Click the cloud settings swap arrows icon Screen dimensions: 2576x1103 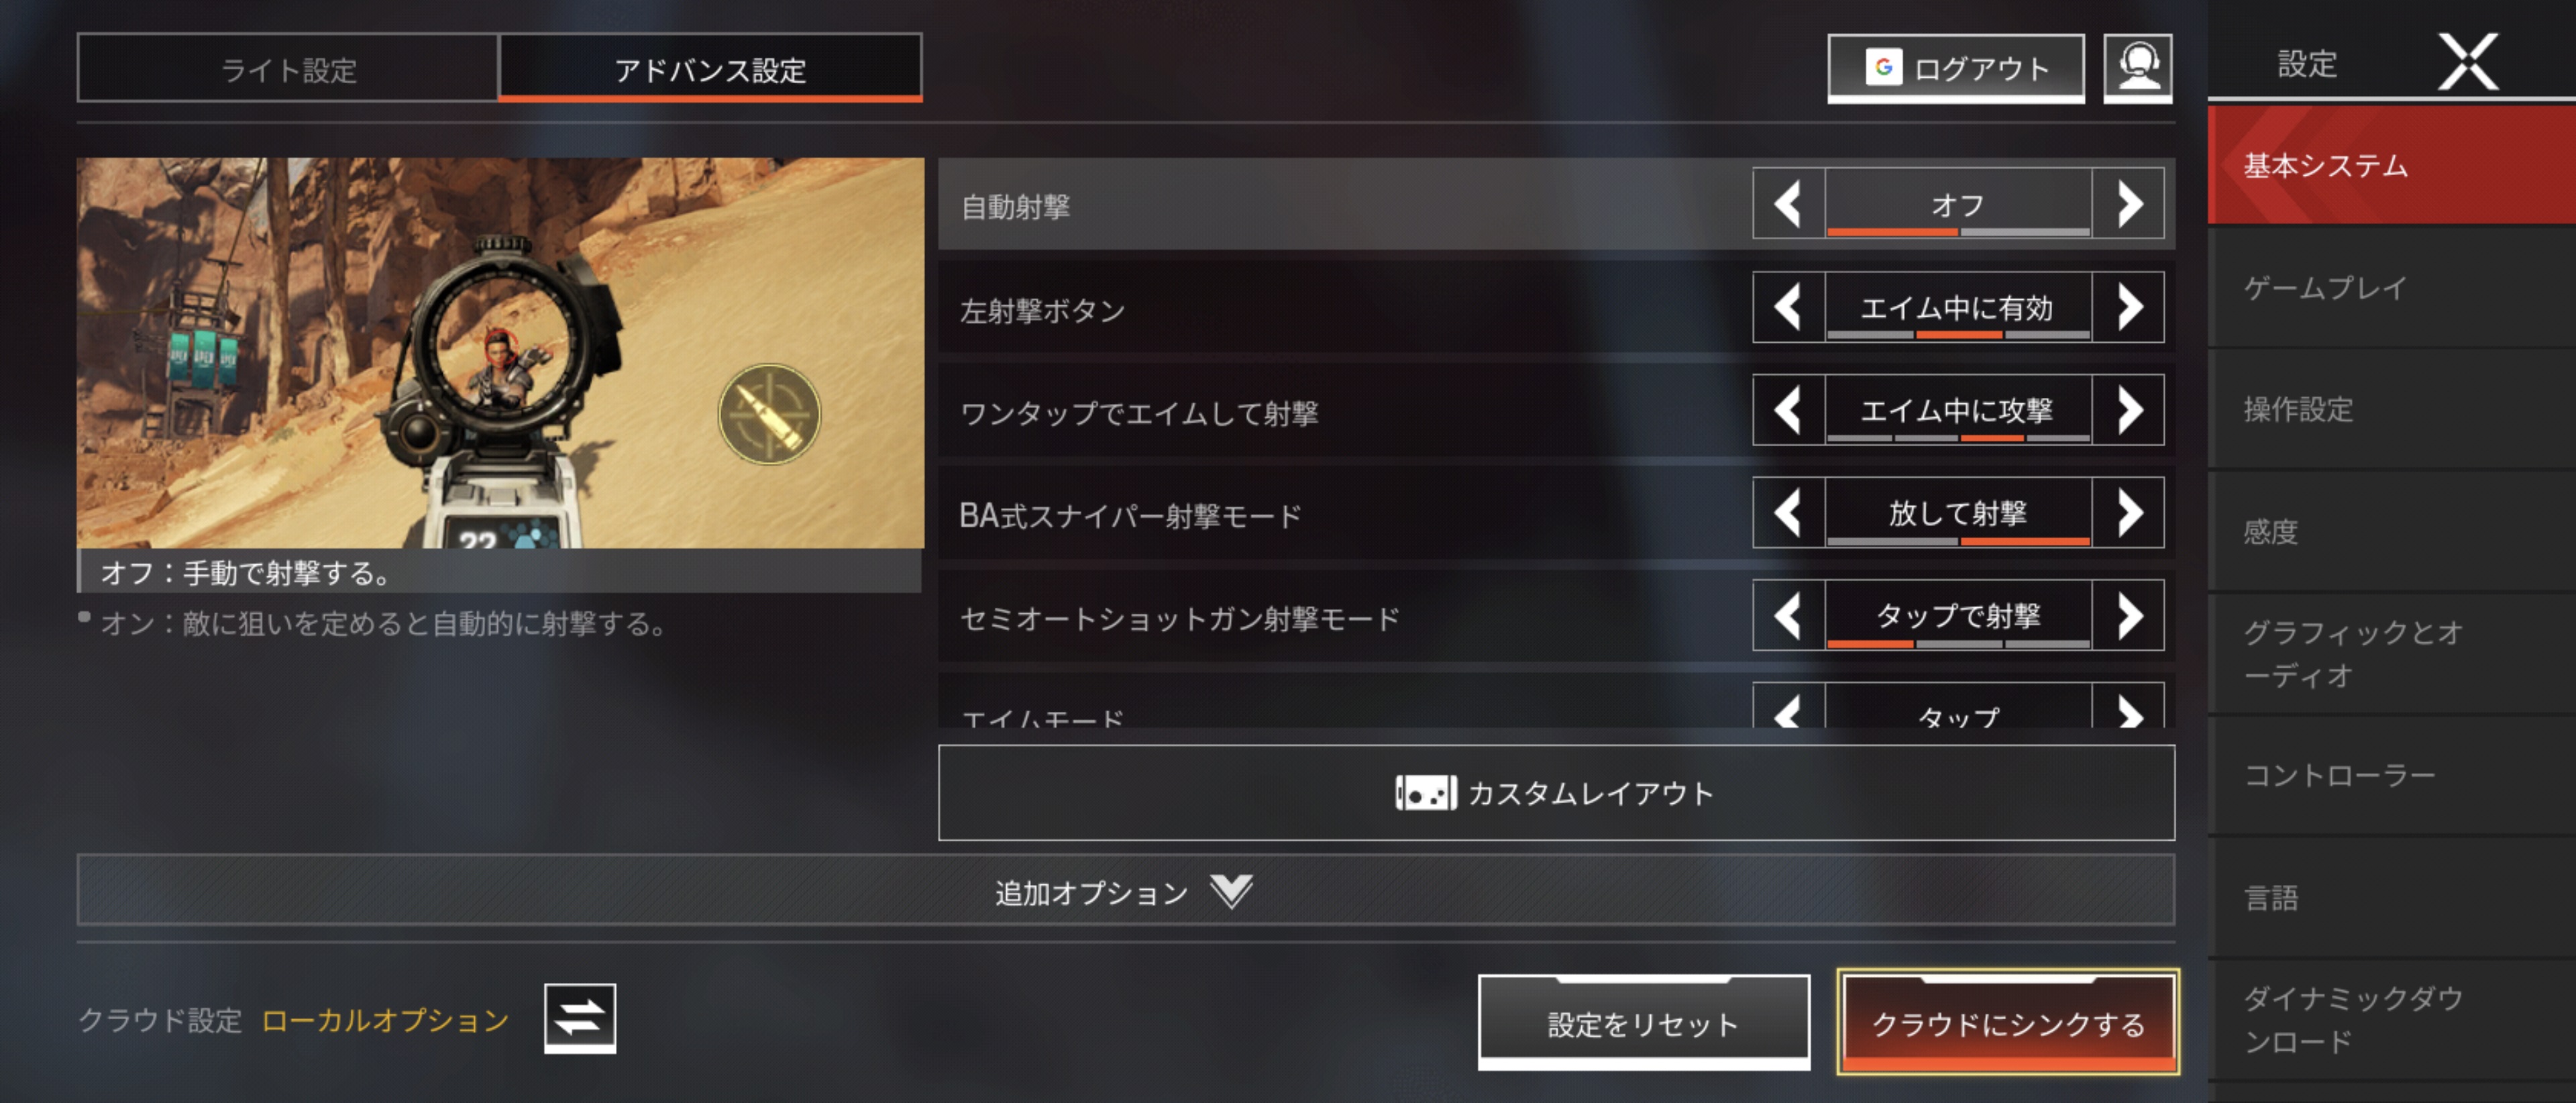(580, 1018)
